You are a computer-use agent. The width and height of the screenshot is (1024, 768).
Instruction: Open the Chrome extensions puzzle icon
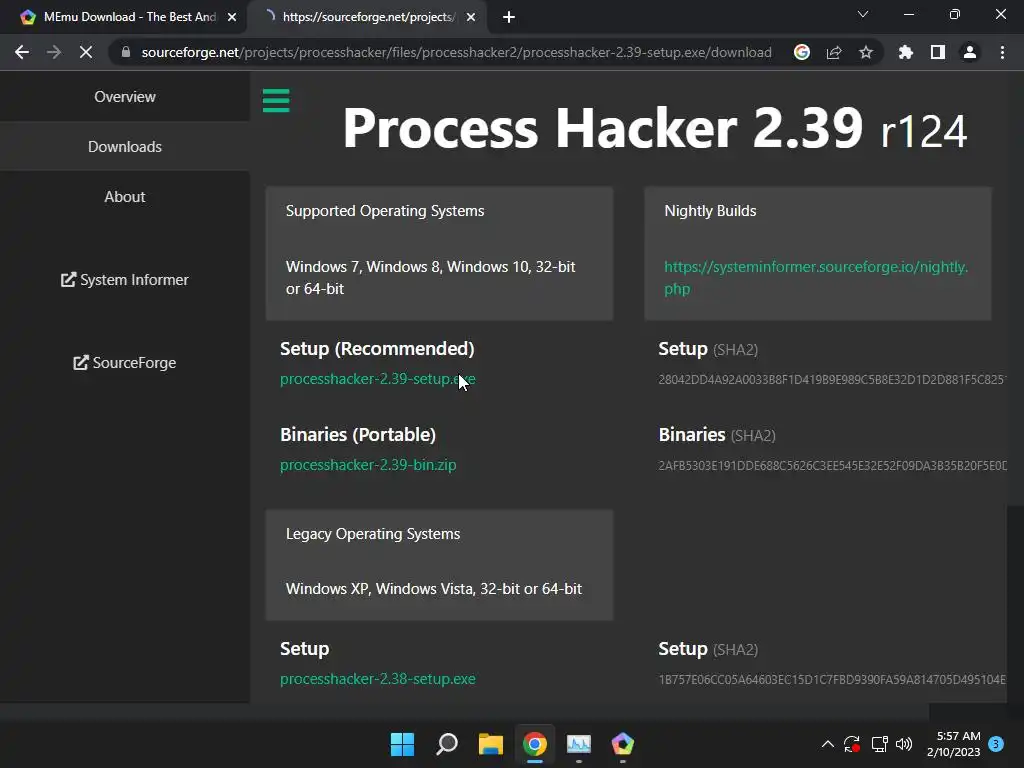click(x=906, y=52)
